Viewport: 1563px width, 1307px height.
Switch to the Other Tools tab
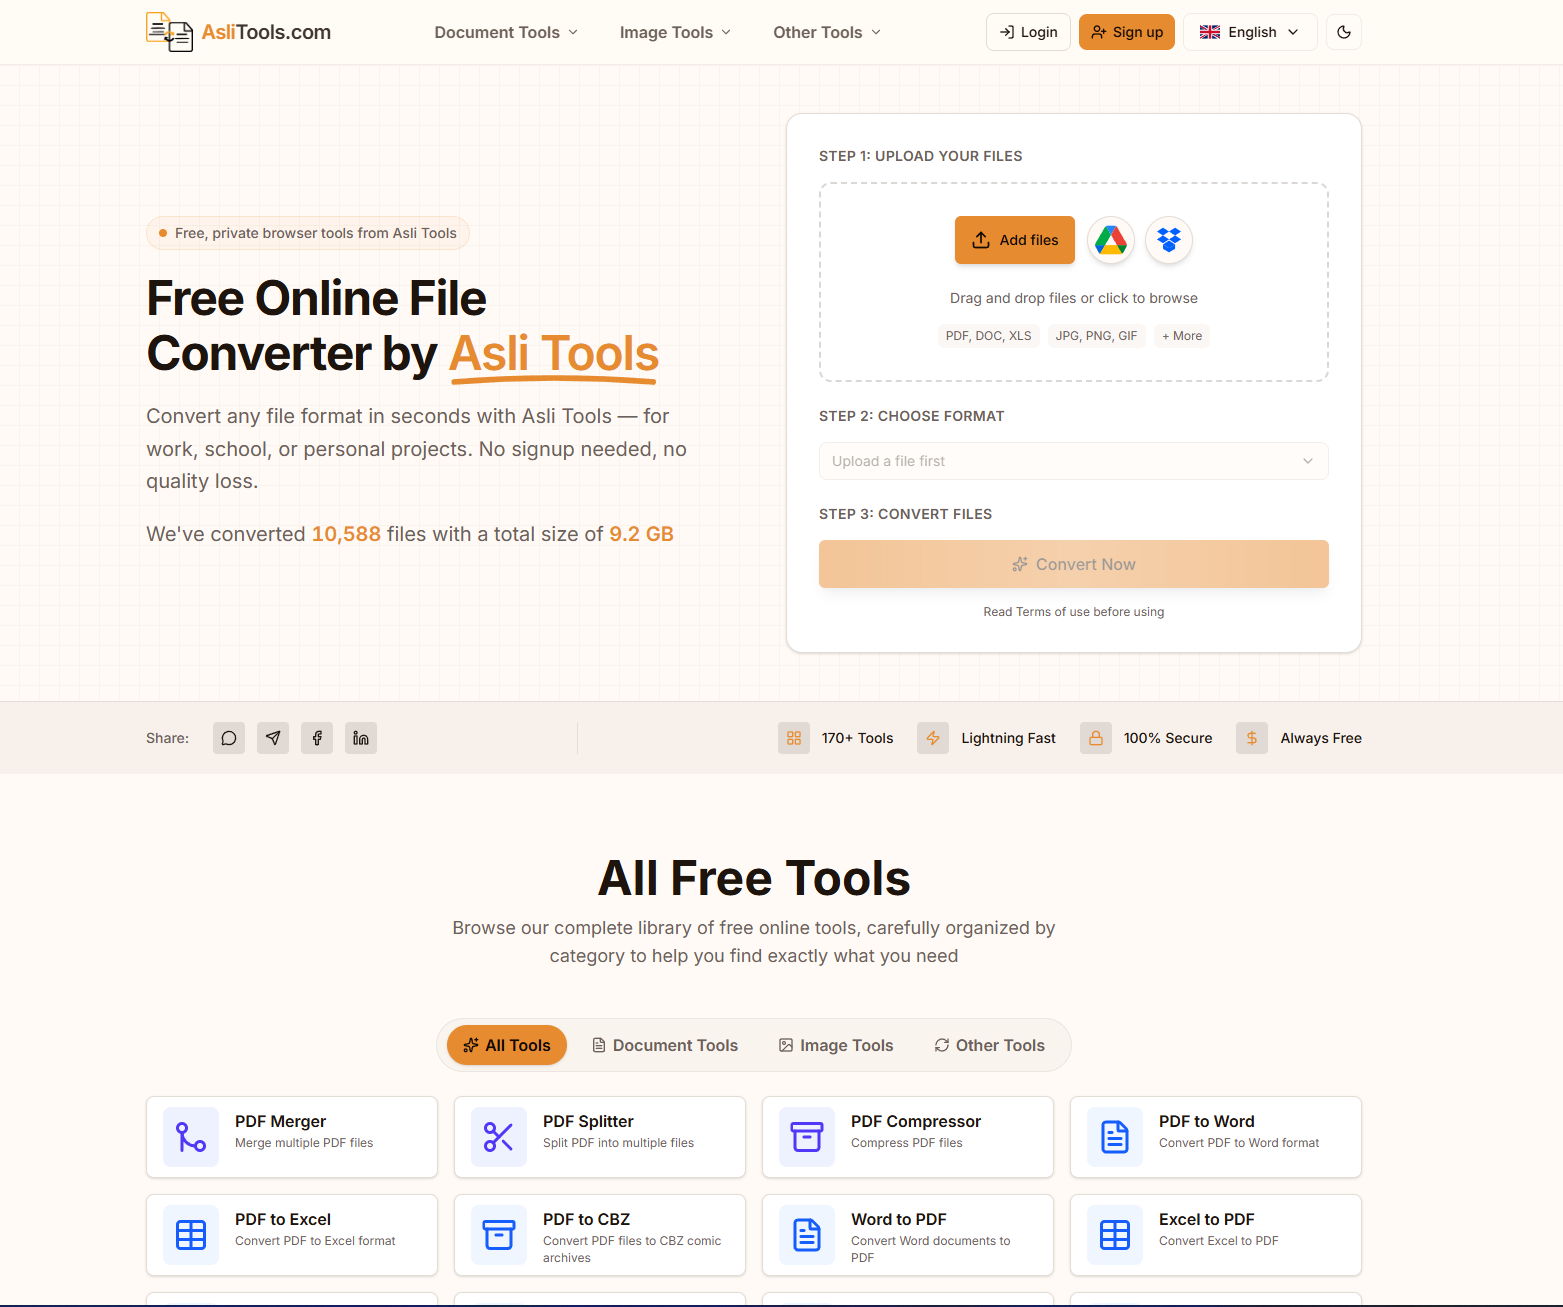(989, 1045)
